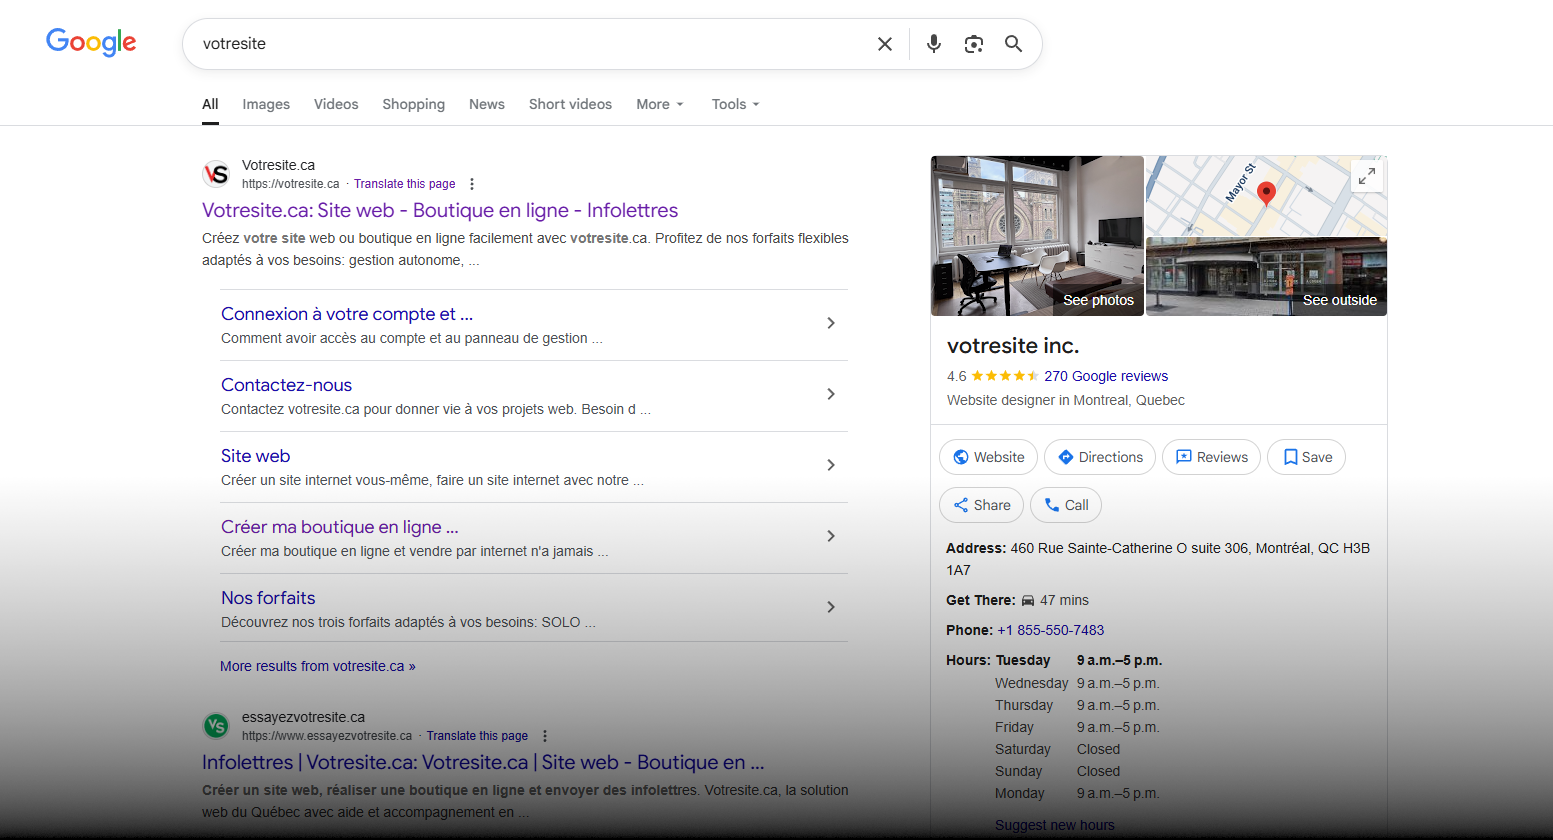This screenshot has width=1553, height=840.
Task: Switch to the Images tab
Action: point(266,104)
